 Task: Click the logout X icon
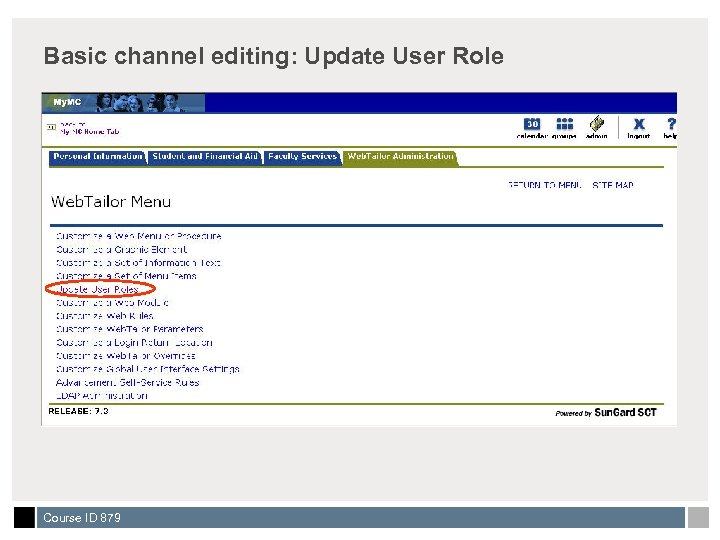tap(639, 124)
